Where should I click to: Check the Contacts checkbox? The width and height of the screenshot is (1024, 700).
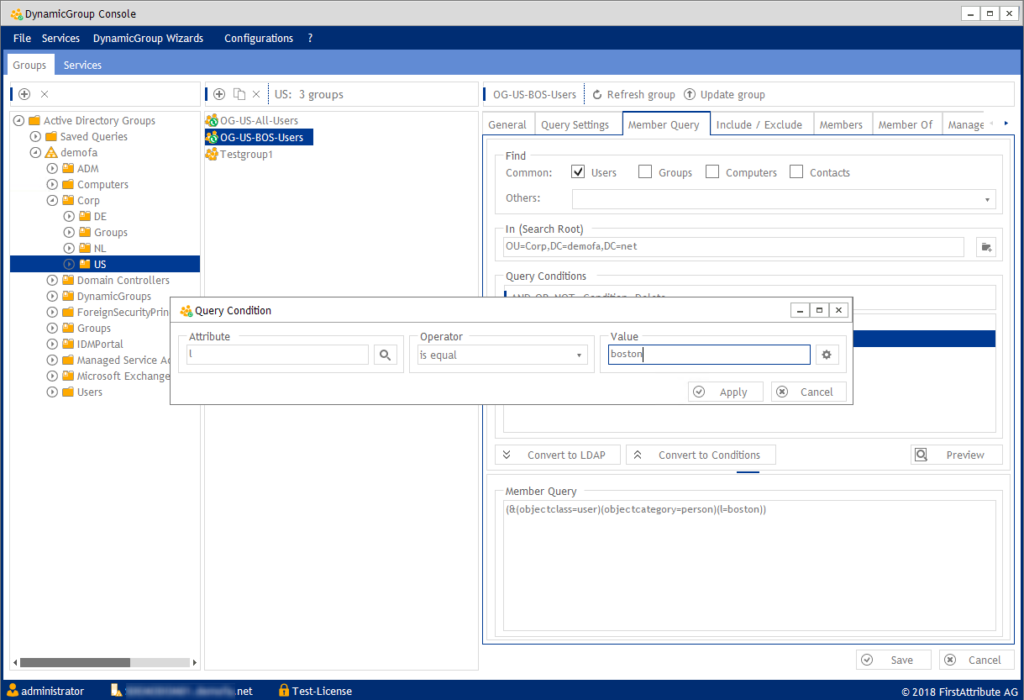pyautogui.click(x=796, y=172)
